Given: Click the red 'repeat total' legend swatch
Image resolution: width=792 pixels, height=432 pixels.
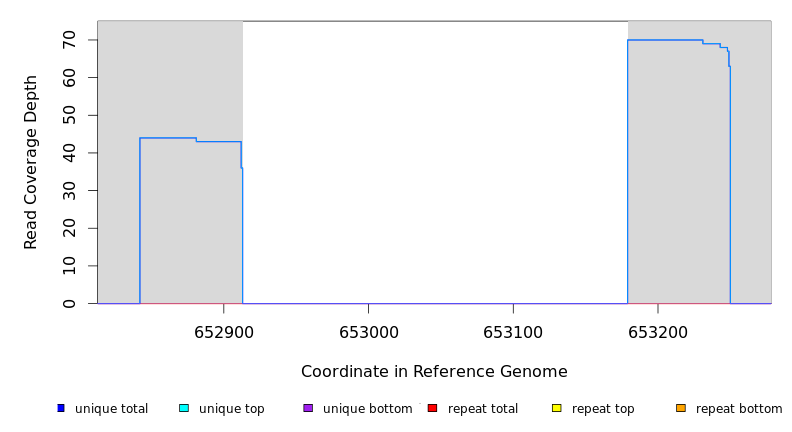Looking at the screenshot, I should pyautogui.click(x=432, y=408).
